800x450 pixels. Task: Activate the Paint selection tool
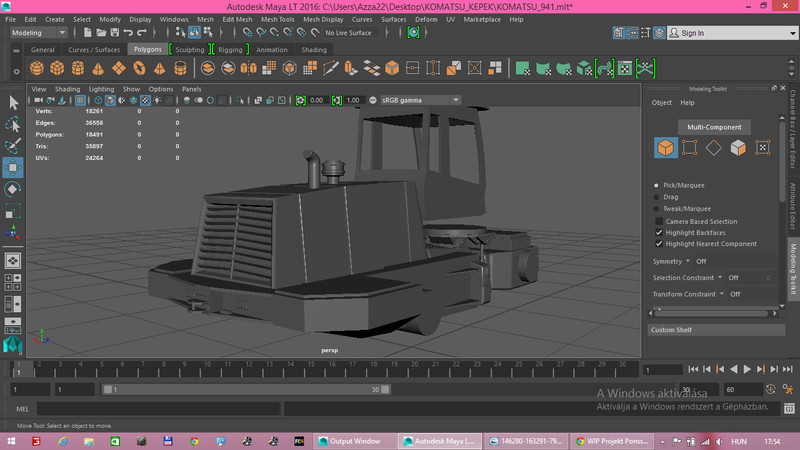(x=13, y=145)
